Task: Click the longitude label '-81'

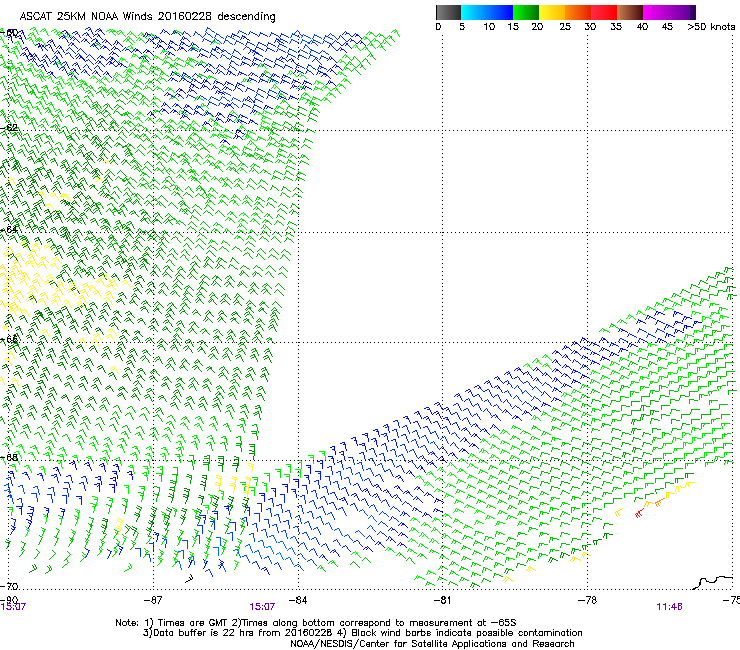Action: 442,600
